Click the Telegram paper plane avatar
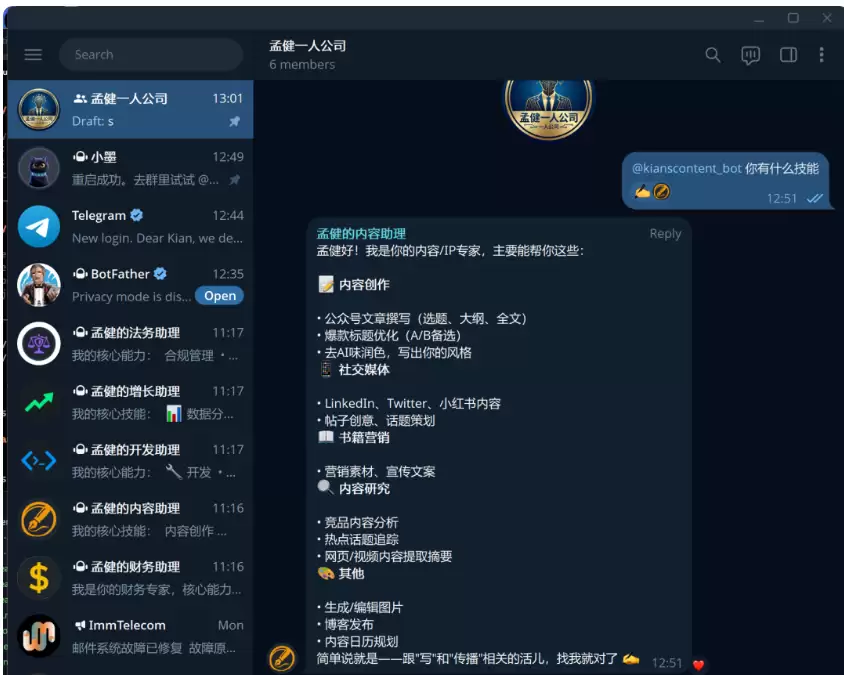 click(x=39, y=226)
